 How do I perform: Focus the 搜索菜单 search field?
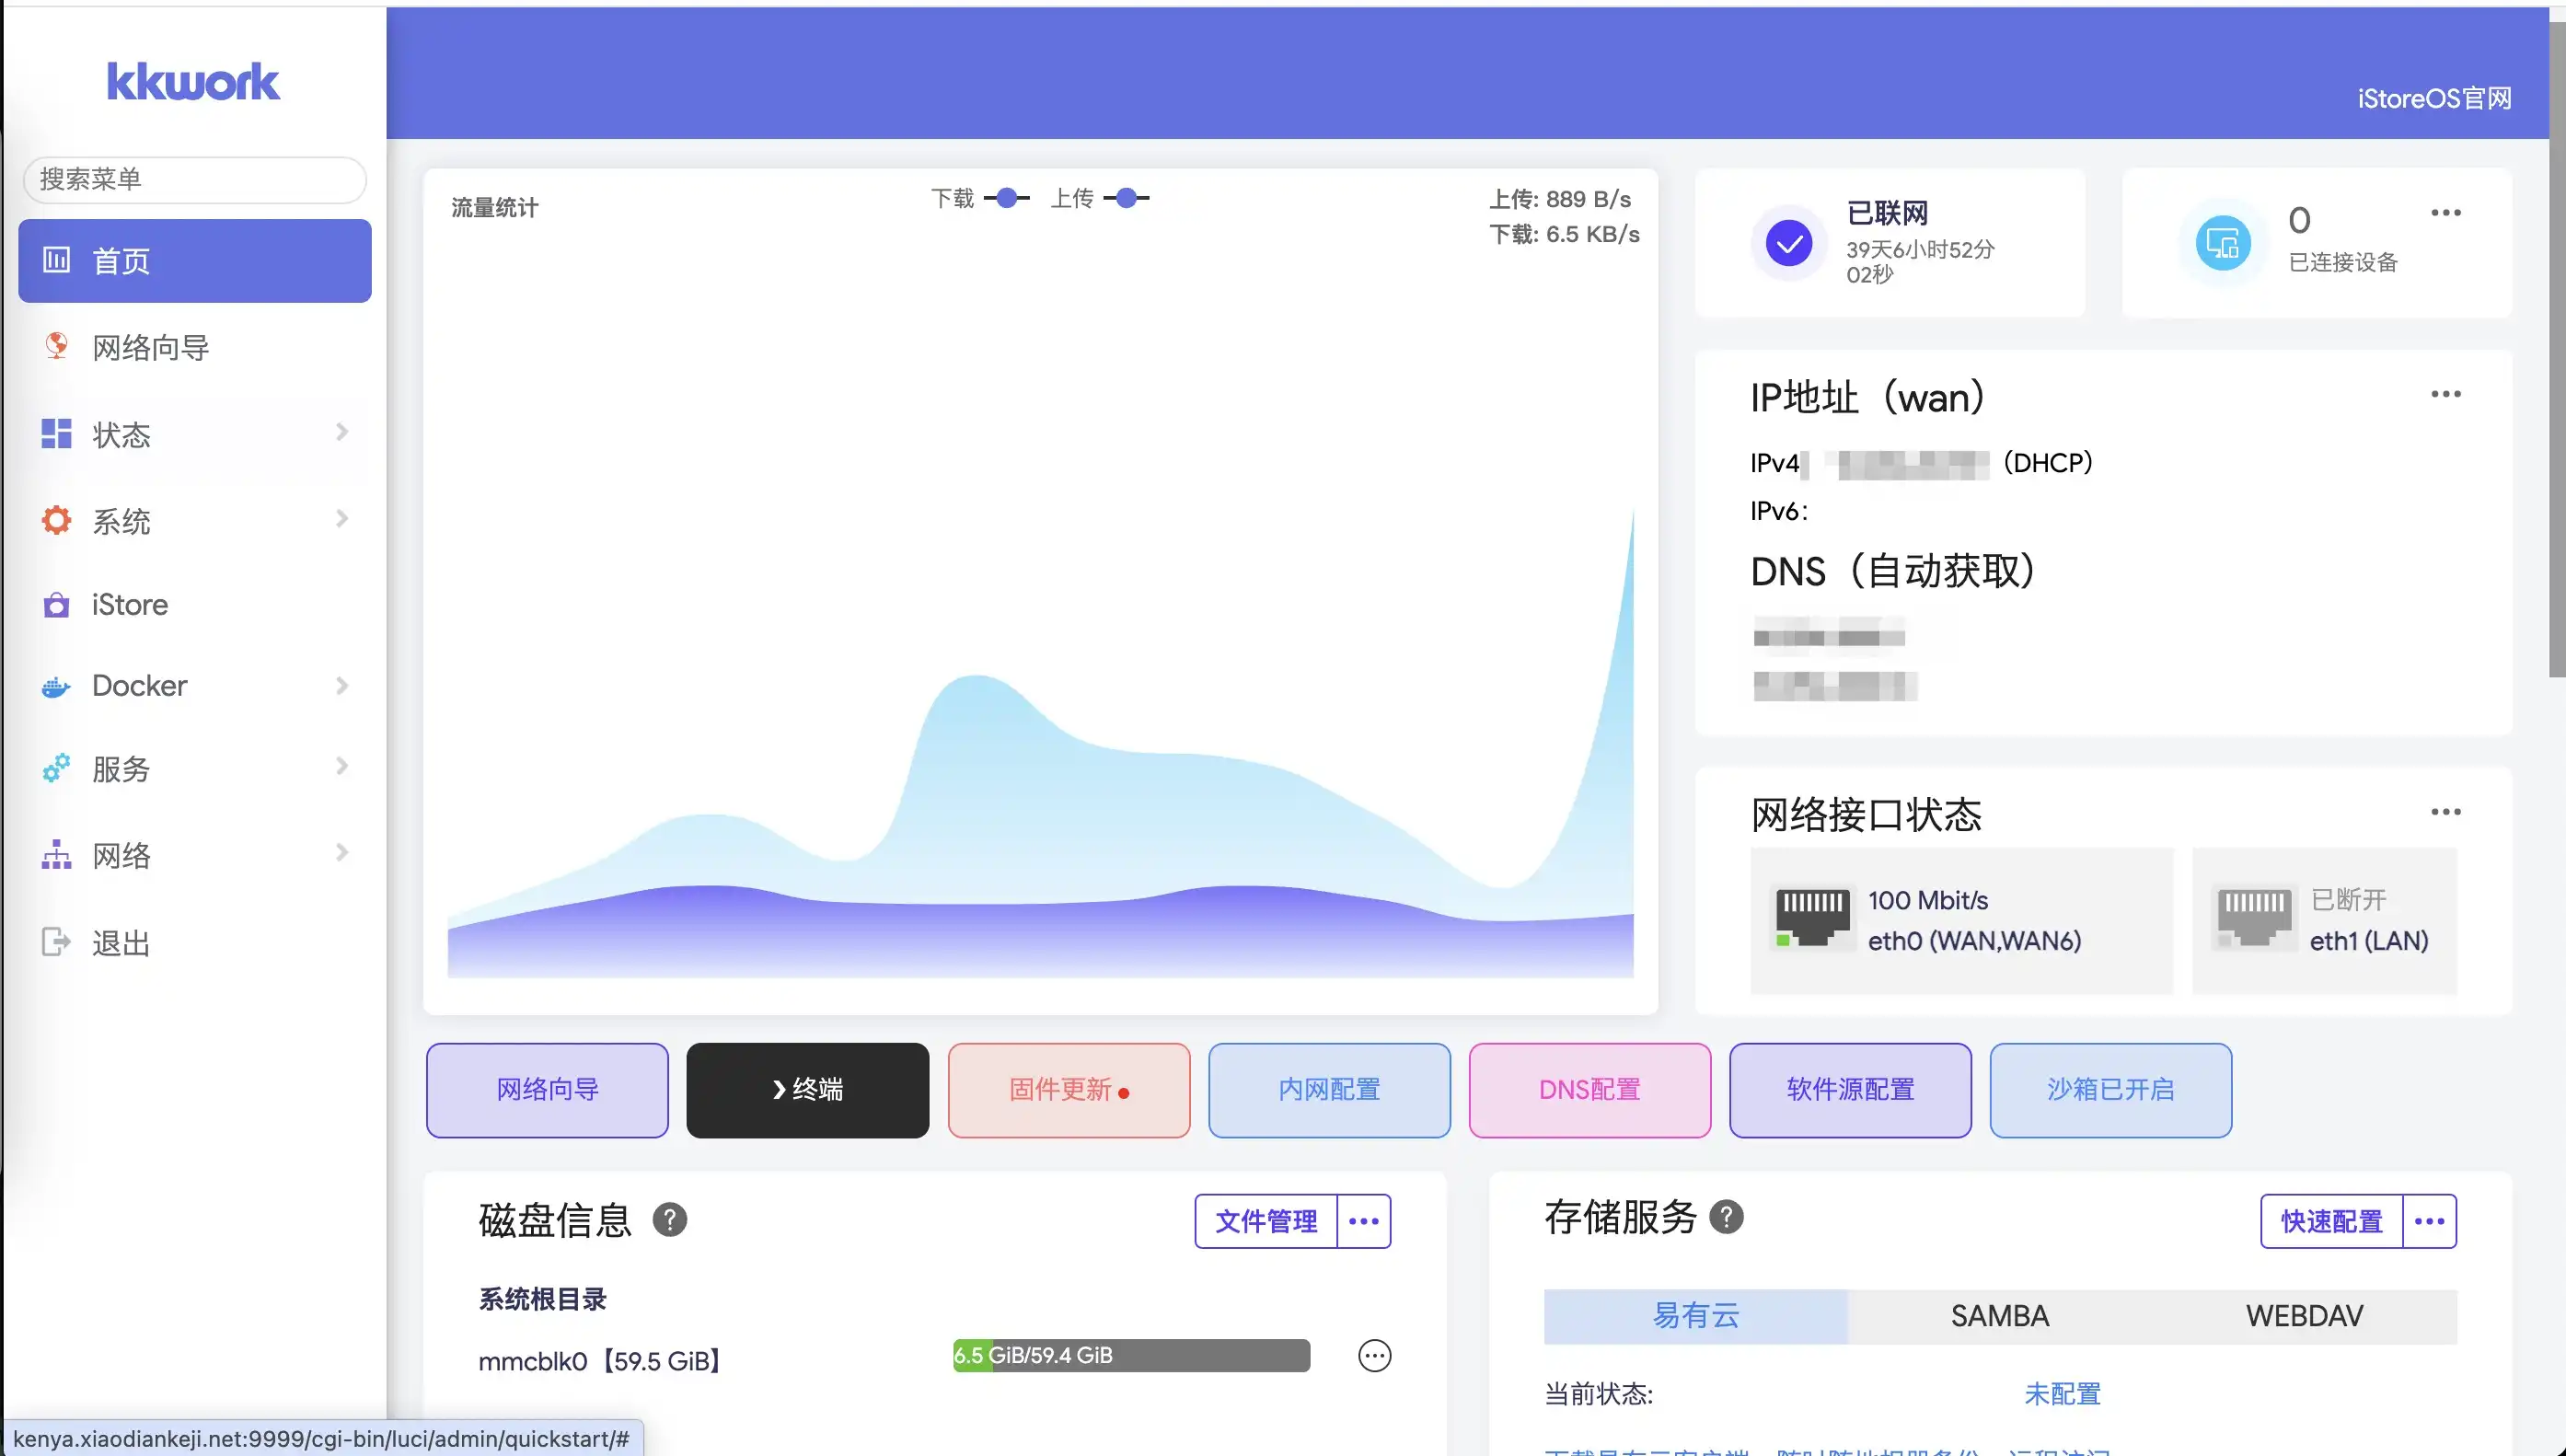point(195,179)
